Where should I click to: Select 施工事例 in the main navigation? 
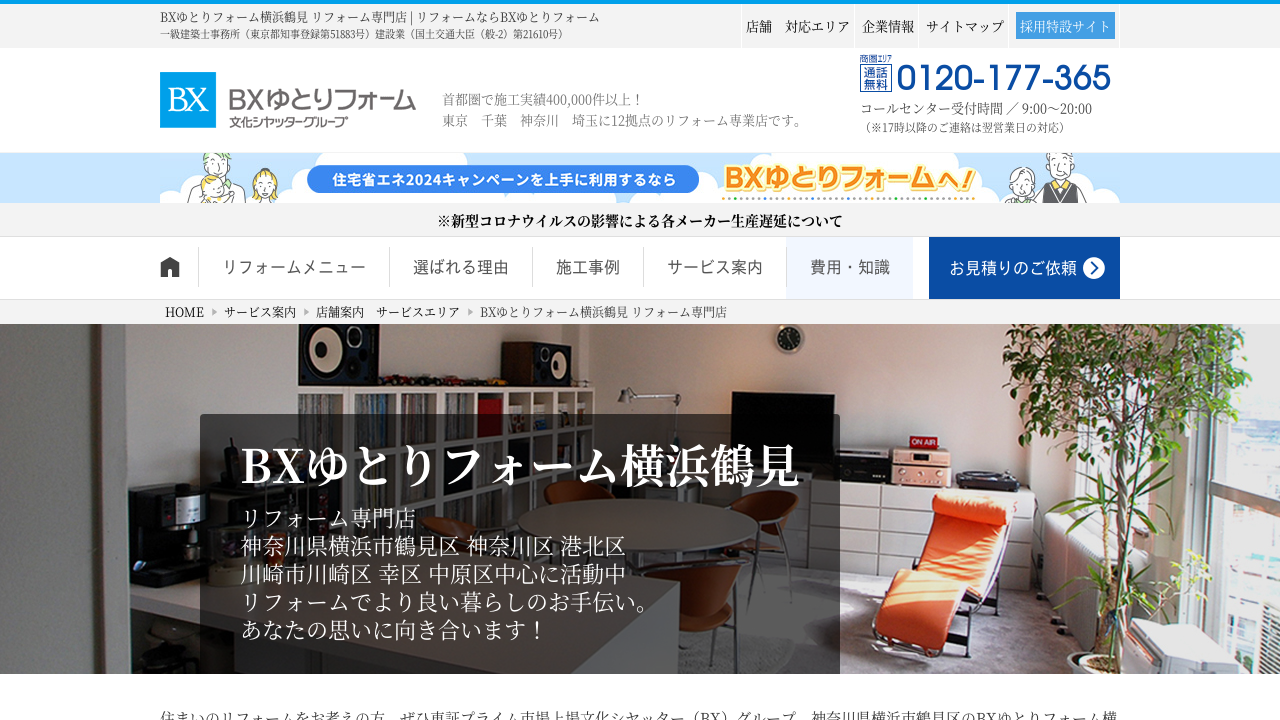[588, 268]
